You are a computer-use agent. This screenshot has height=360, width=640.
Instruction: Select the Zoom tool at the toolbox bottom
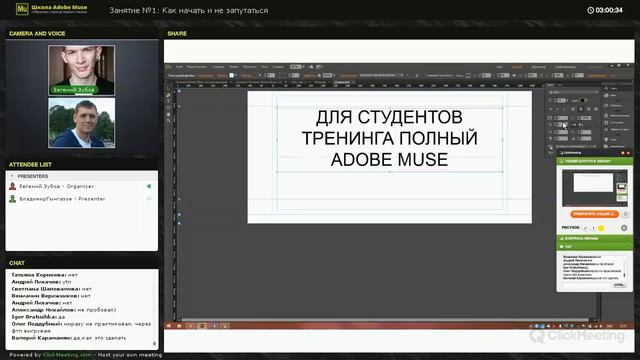[169, 121]
